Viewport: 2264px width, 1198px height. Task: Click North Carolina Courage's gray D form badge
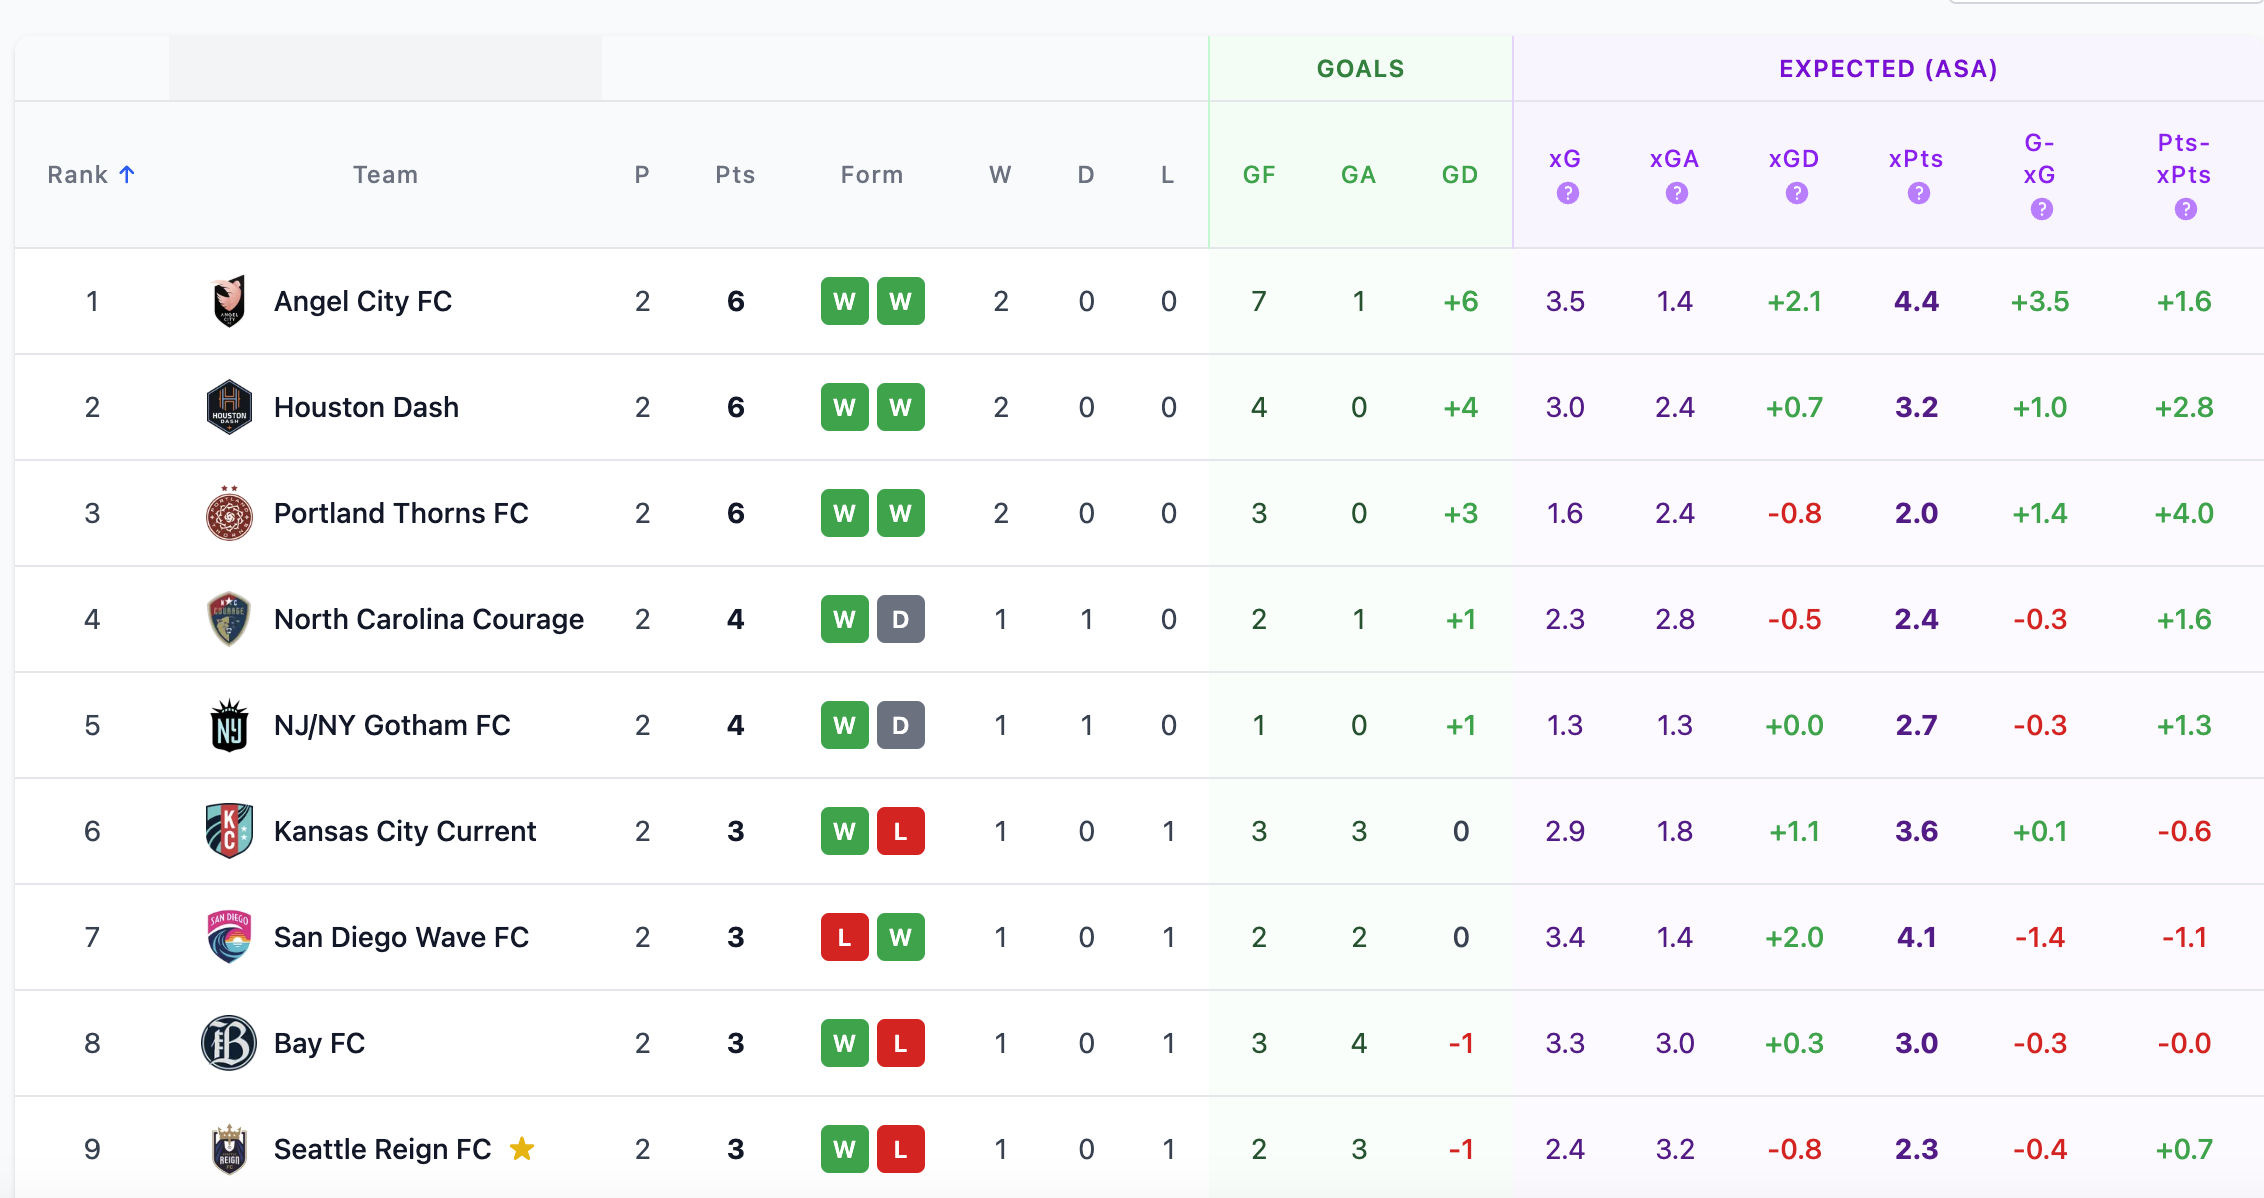(x=900, y=619)
